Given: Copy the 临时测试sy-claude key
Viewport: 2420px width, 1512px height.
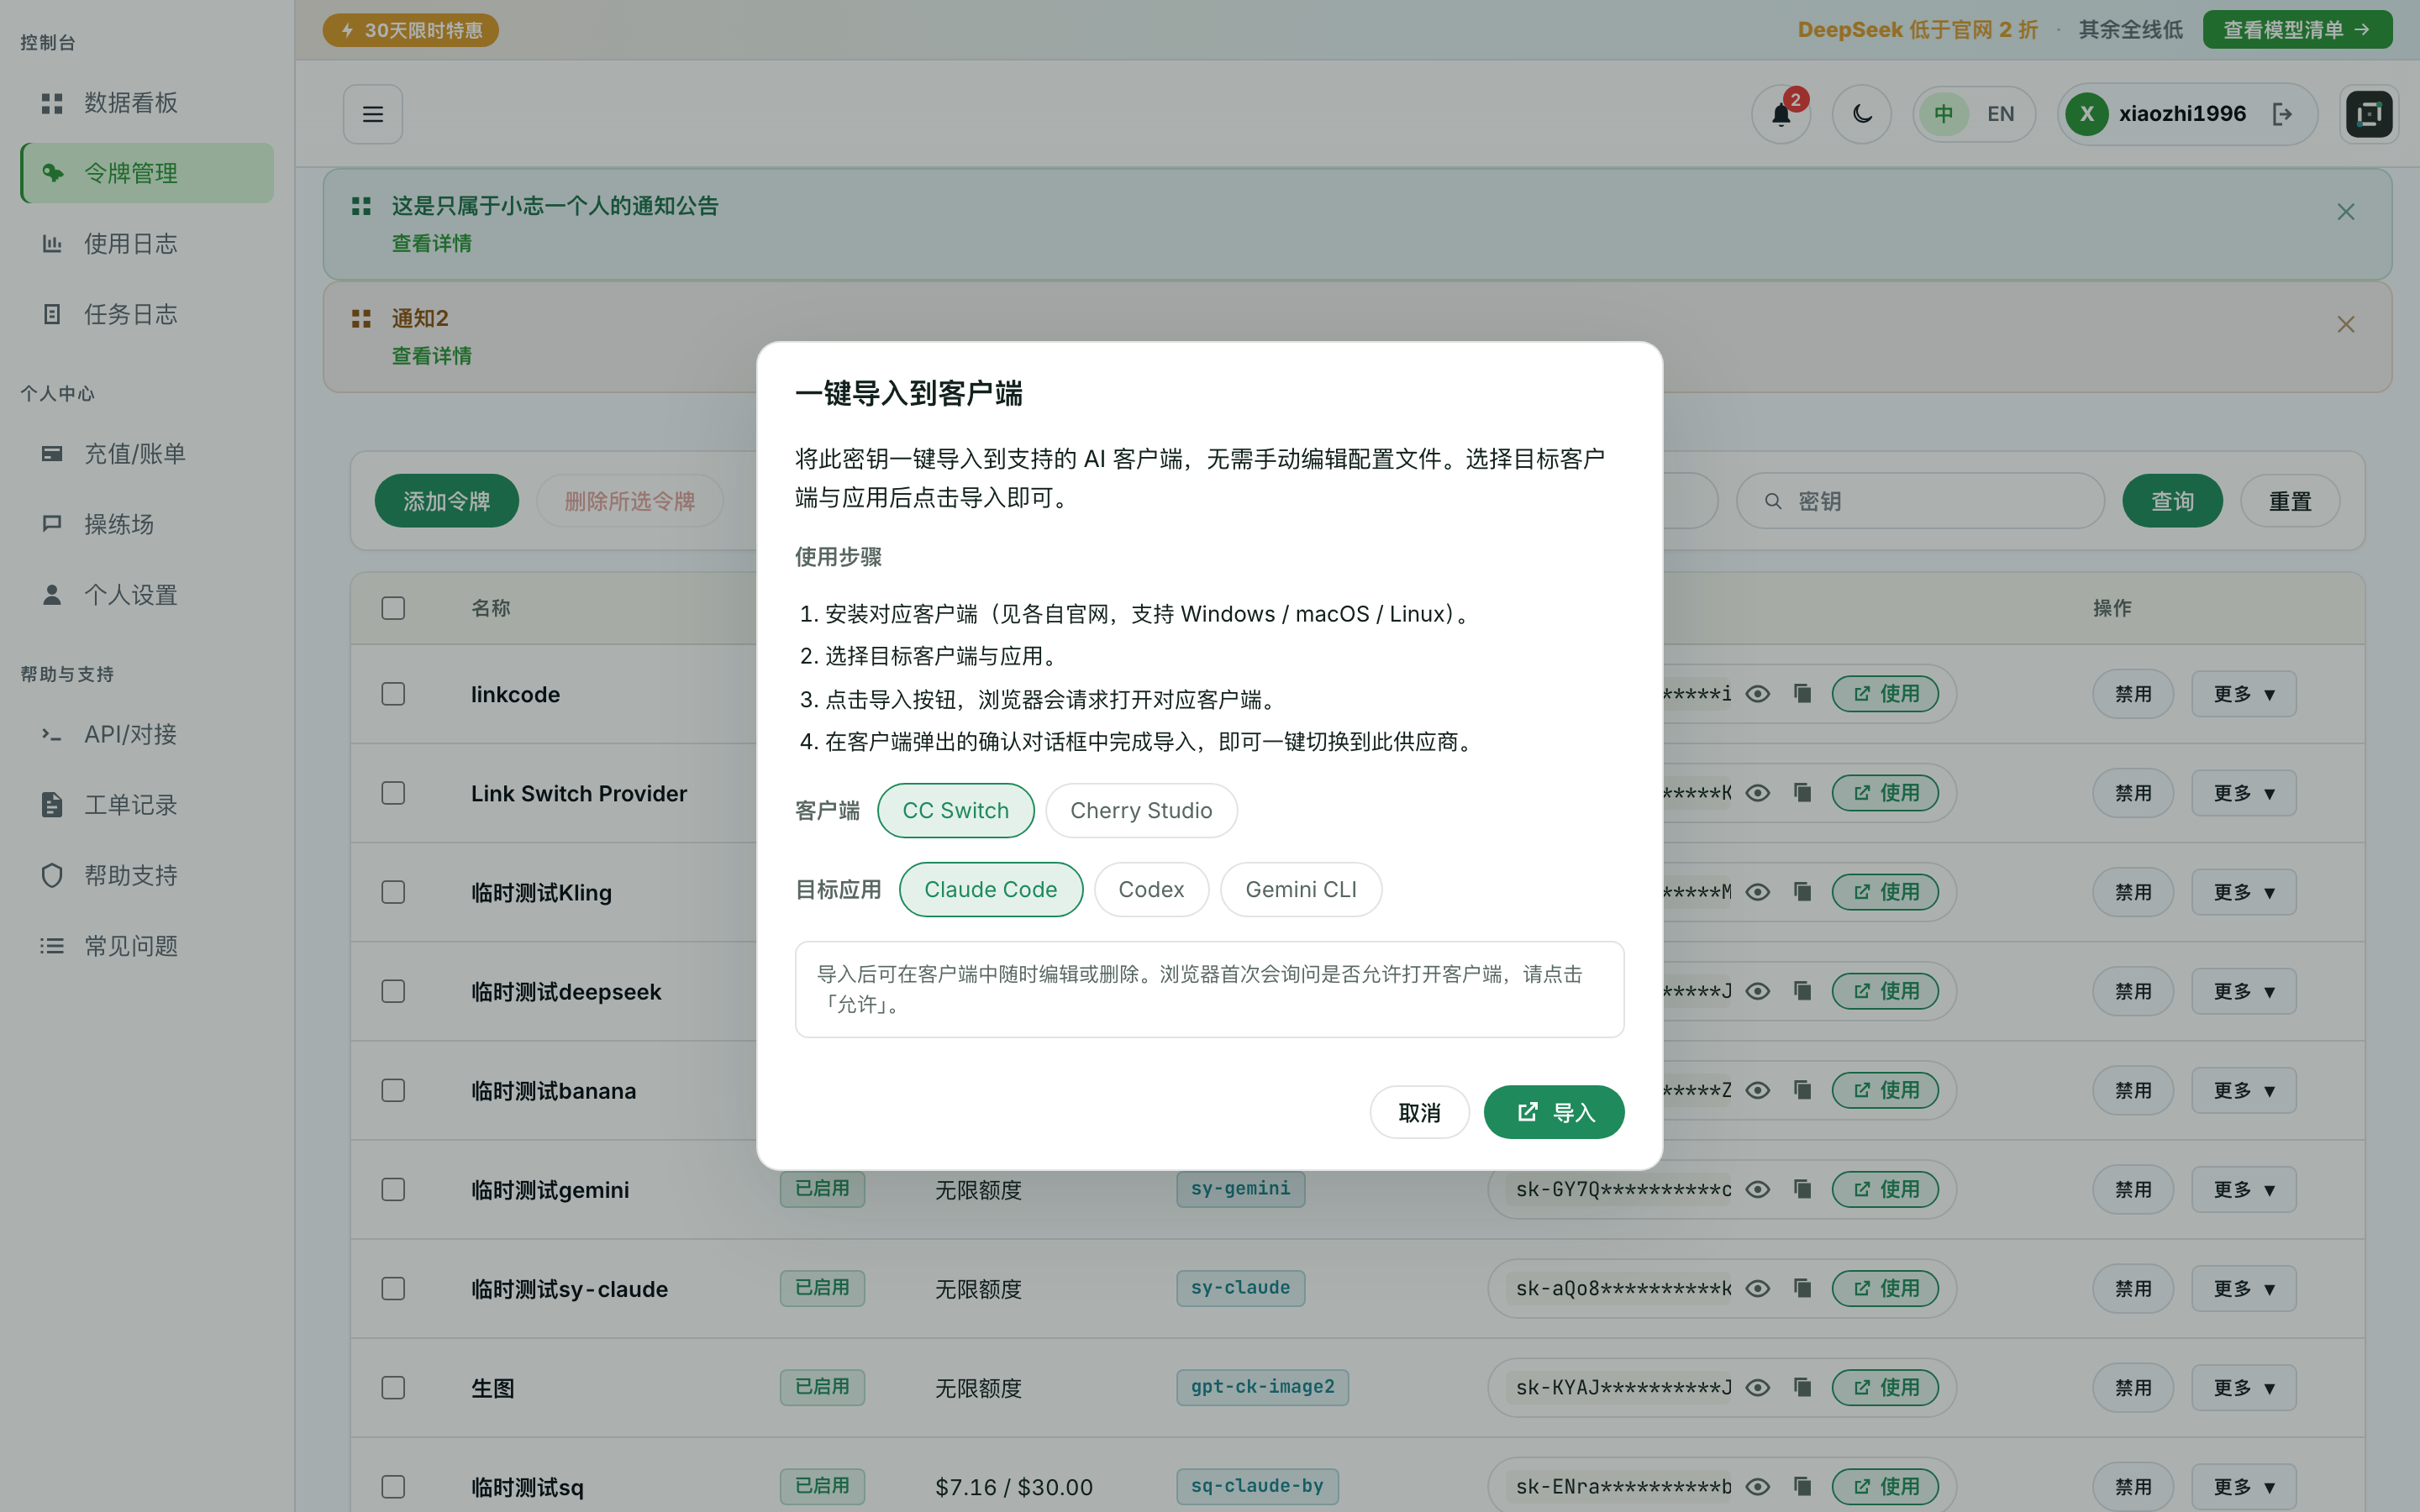Looking at the screenshot, I should (1803, 1288).
